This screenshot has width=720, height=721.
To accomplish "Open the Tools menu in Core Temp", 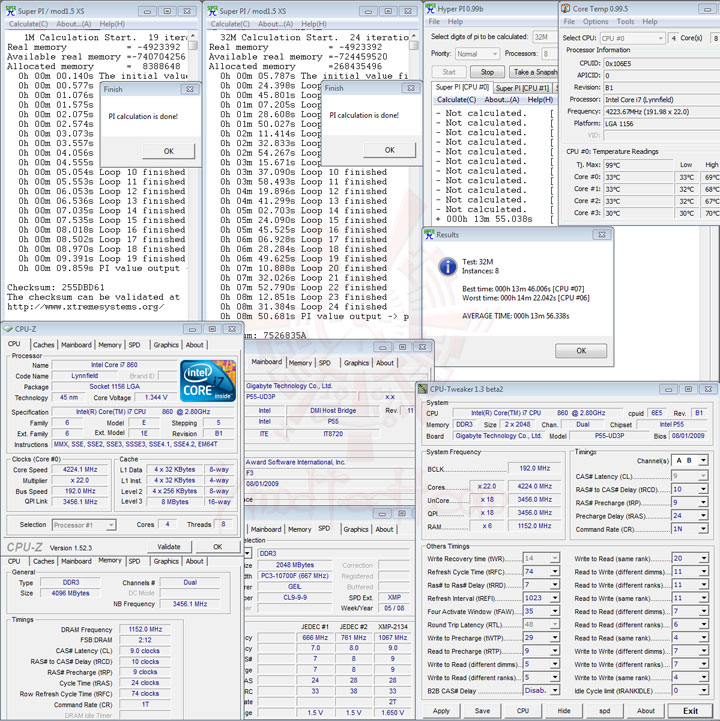I will tap(625, 22).
